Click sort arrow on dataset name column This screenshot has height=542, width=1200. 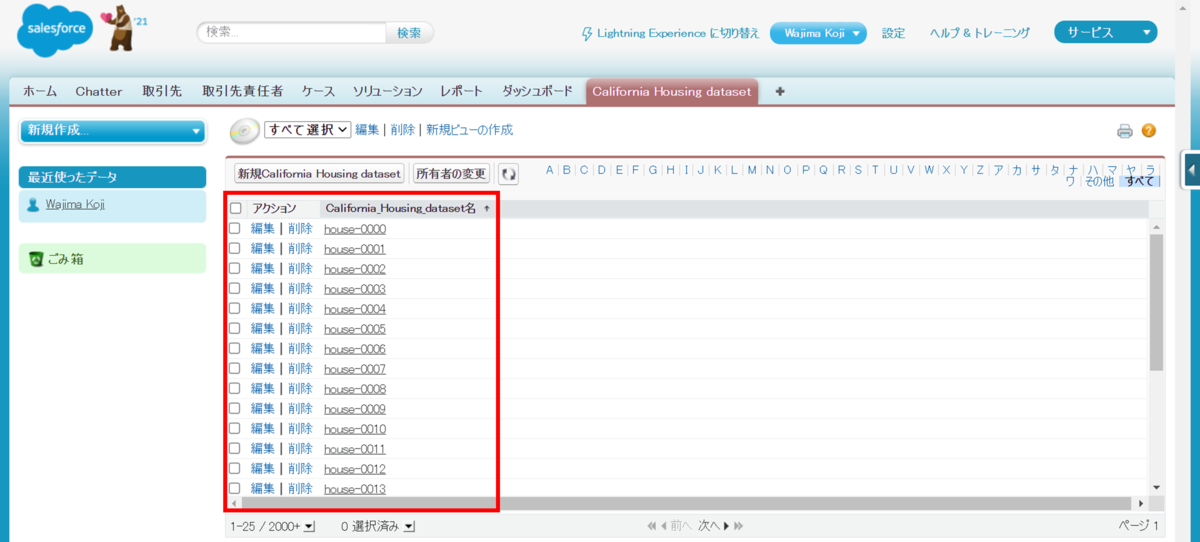point(487,209)
